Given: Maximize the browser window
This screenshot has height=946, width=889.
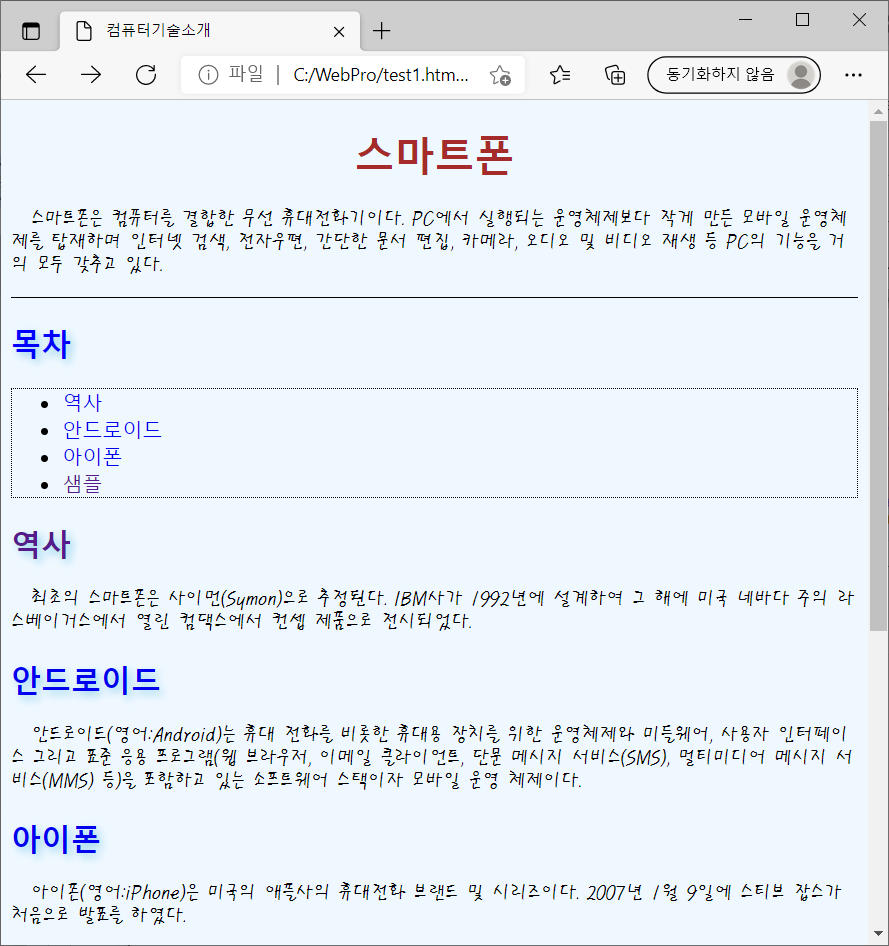Looking at the screenshot, I should click(802, 20).
